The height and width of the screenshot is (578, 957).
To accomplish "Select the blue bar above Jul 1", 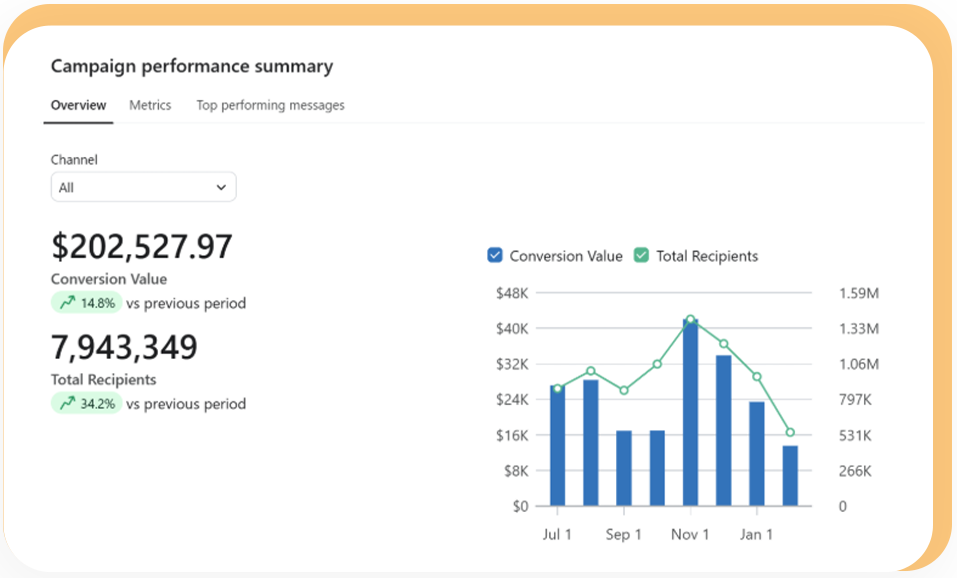I will (557, 445).
